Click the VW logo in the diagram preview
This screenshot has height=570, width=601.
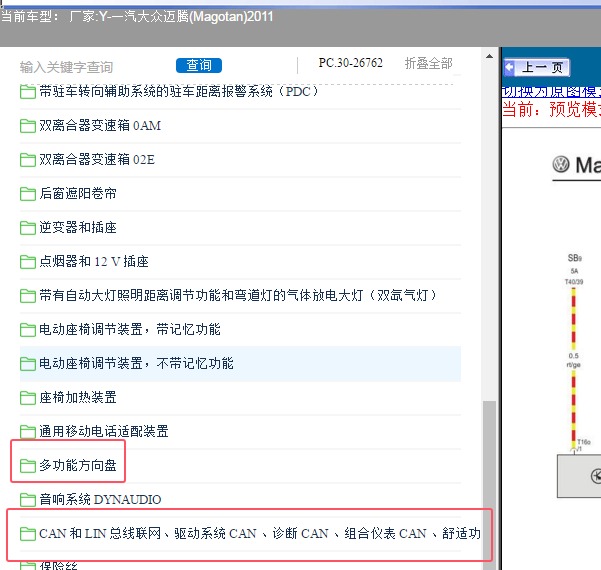click(561, 165)
